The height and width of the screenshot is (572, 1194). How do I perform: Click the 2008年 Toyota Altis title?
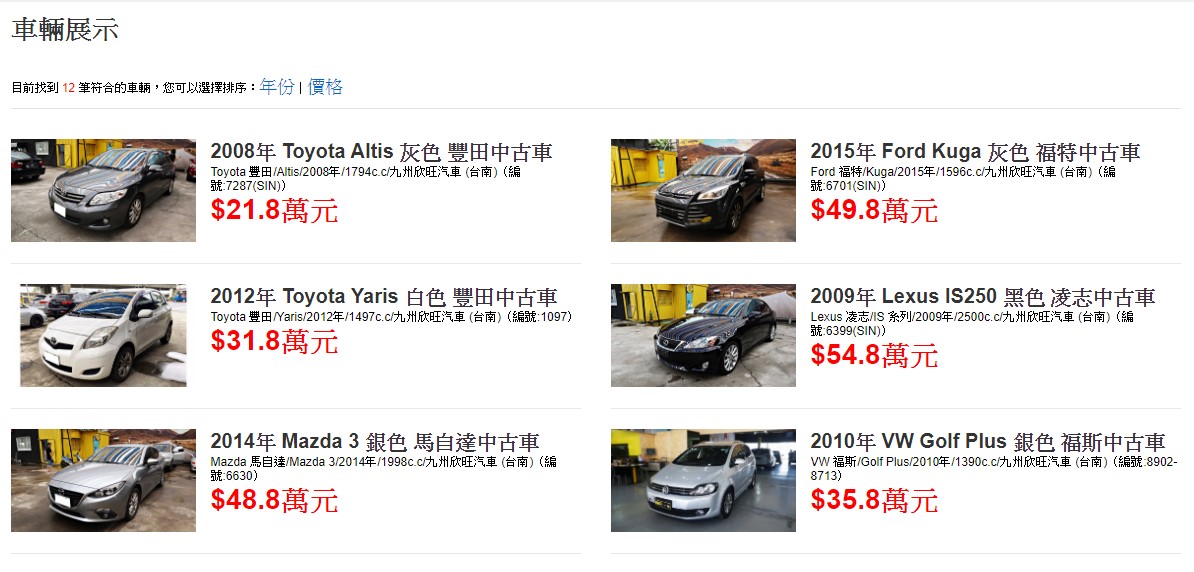[x=381, y=152]
